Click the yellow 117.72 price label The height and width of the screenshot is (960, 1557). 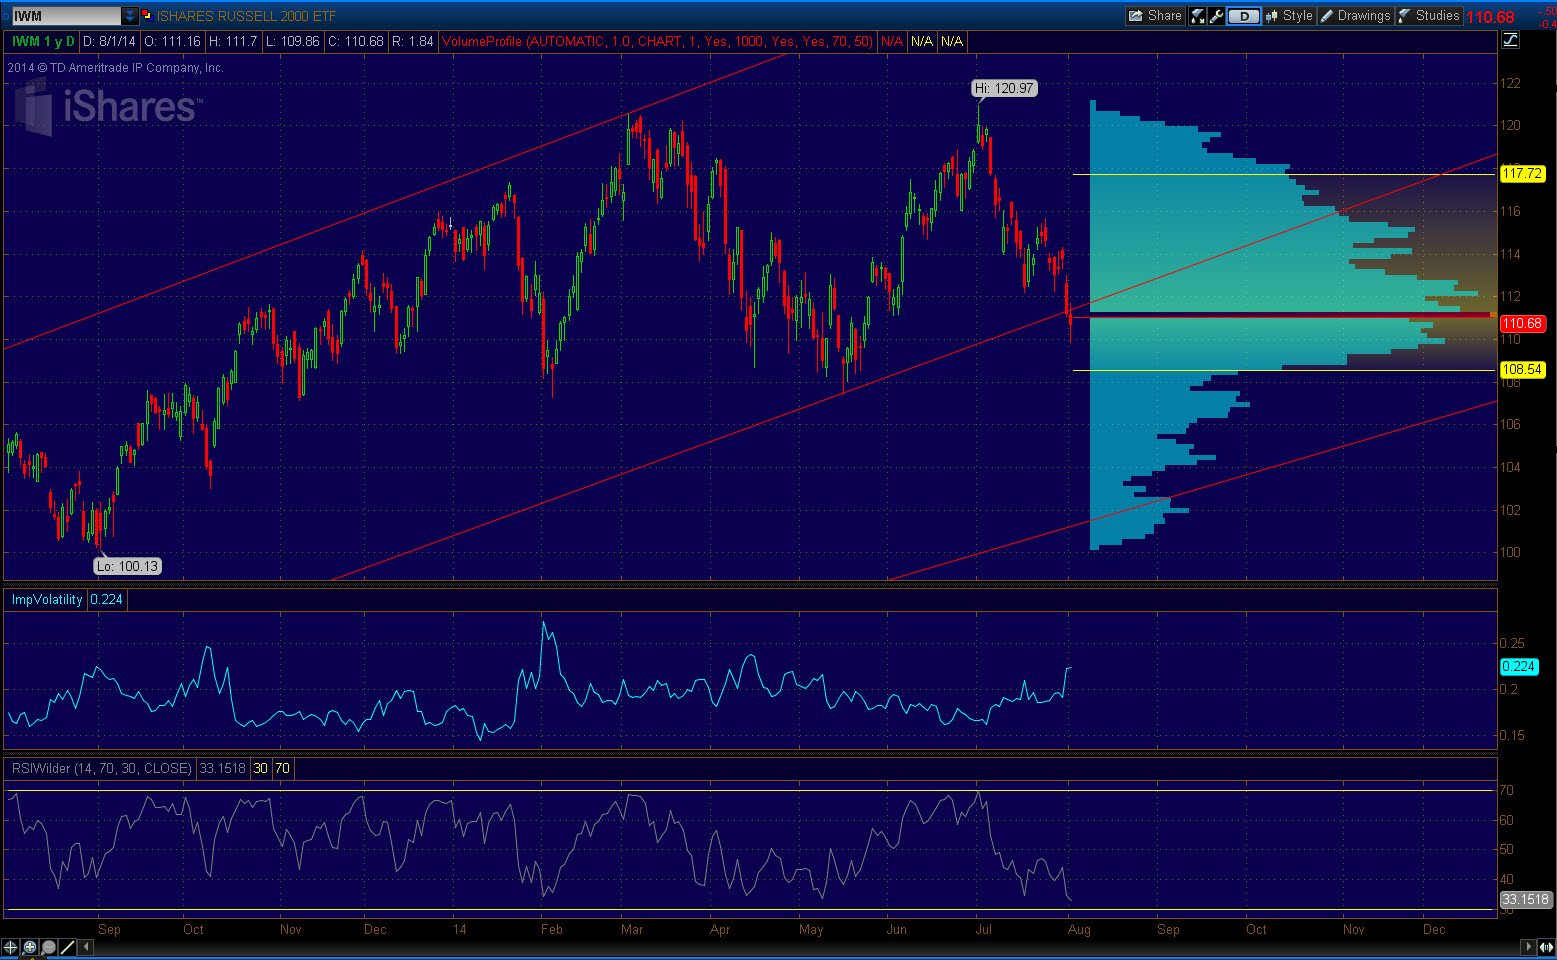pos(1522,174)
